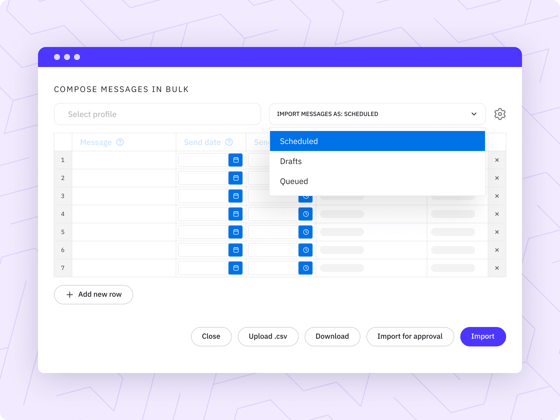The height and width of the screenshot is (420, 560).
Task: Focus the send date field in row 7
Action: click(203, 268)
